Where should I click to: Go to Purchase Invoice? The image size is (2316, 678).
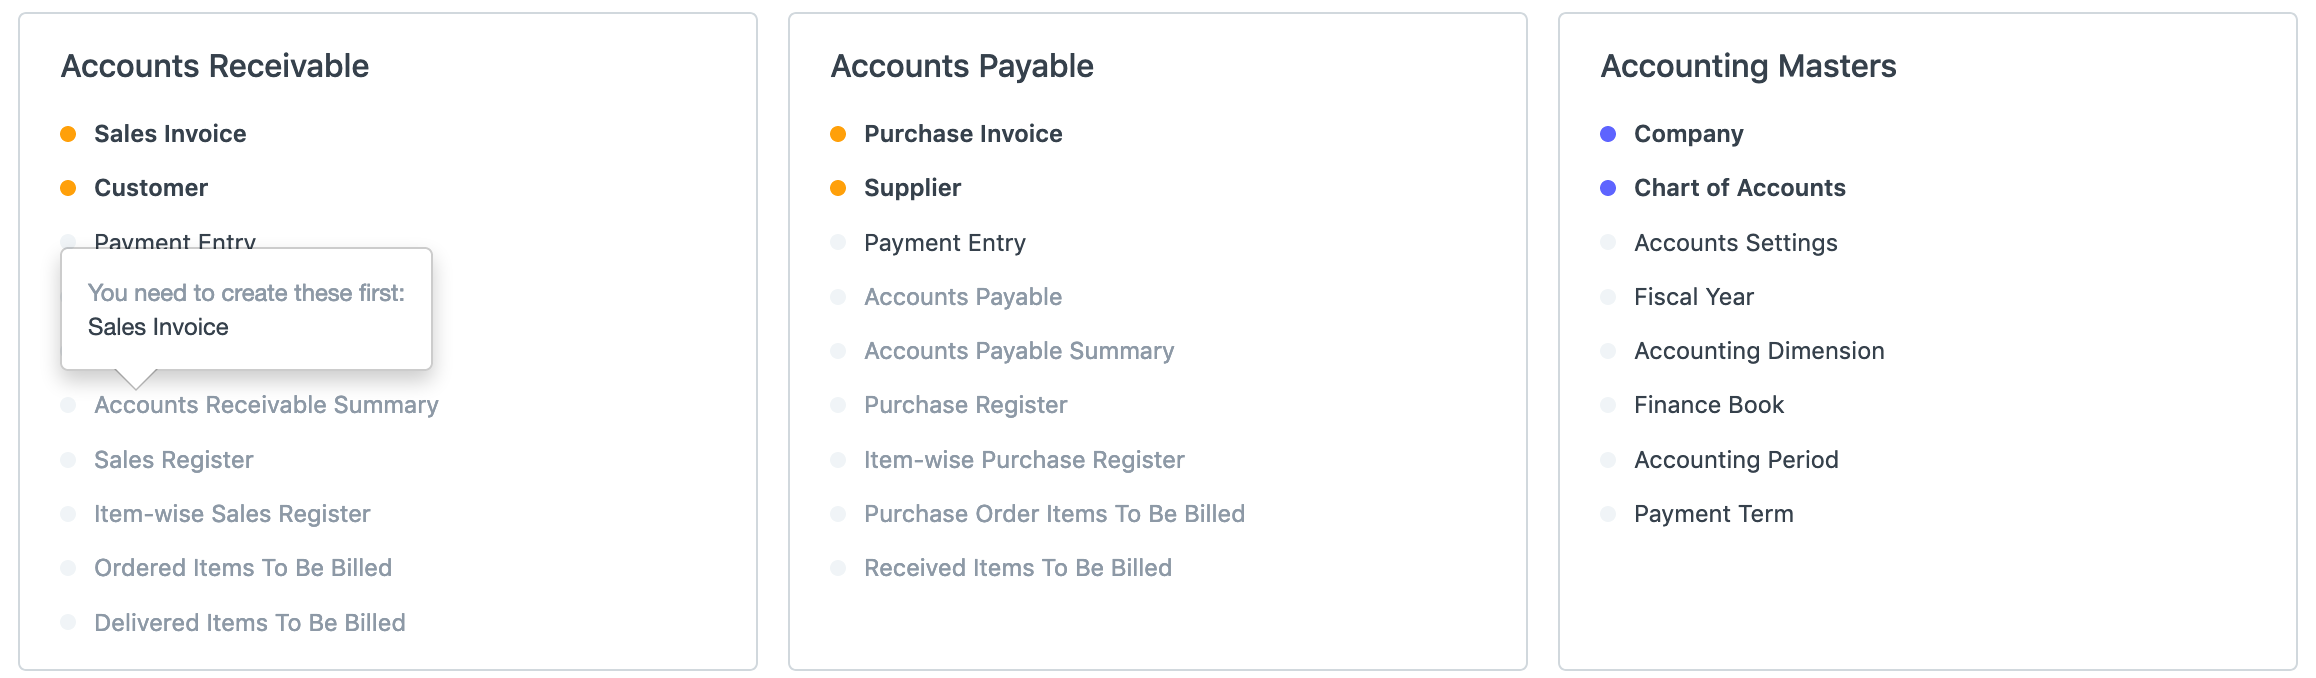tap(963, 134)
